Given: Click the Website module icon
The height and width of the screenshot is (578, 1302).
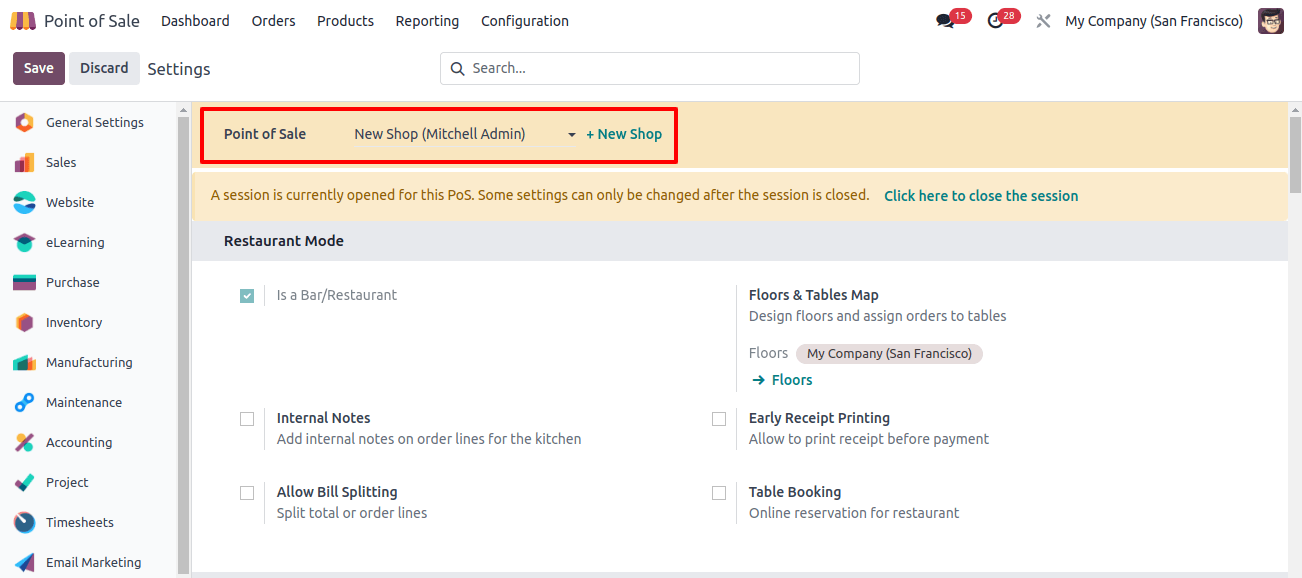Looking at the screenshot, I should pos(25,202).
